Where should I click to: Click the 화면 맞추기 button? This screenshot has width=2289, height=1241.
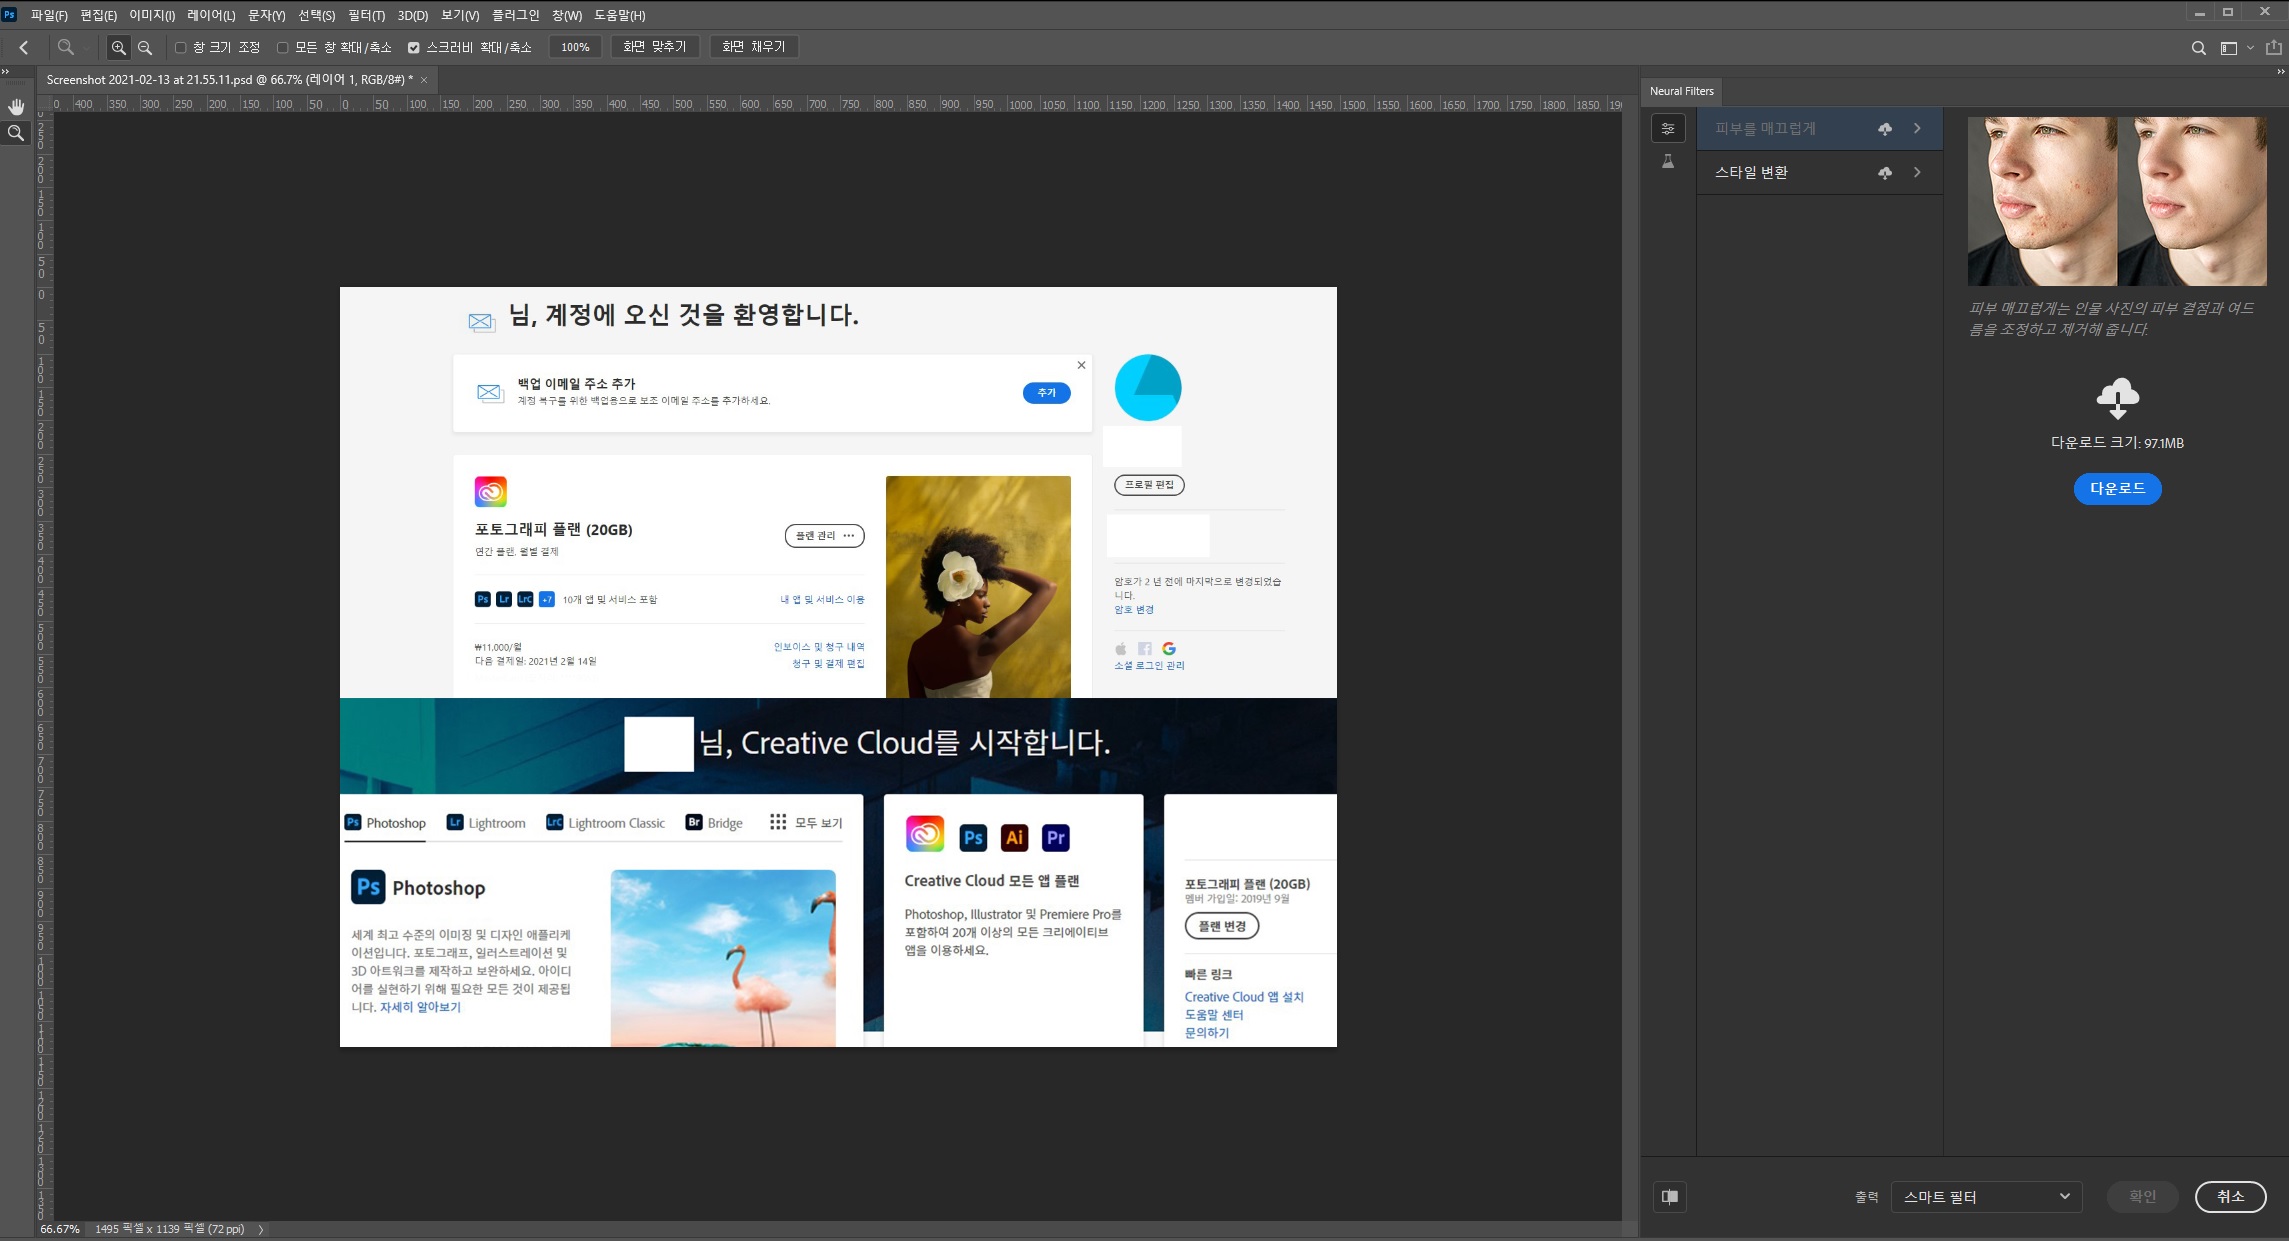click(x=655, y=47)
